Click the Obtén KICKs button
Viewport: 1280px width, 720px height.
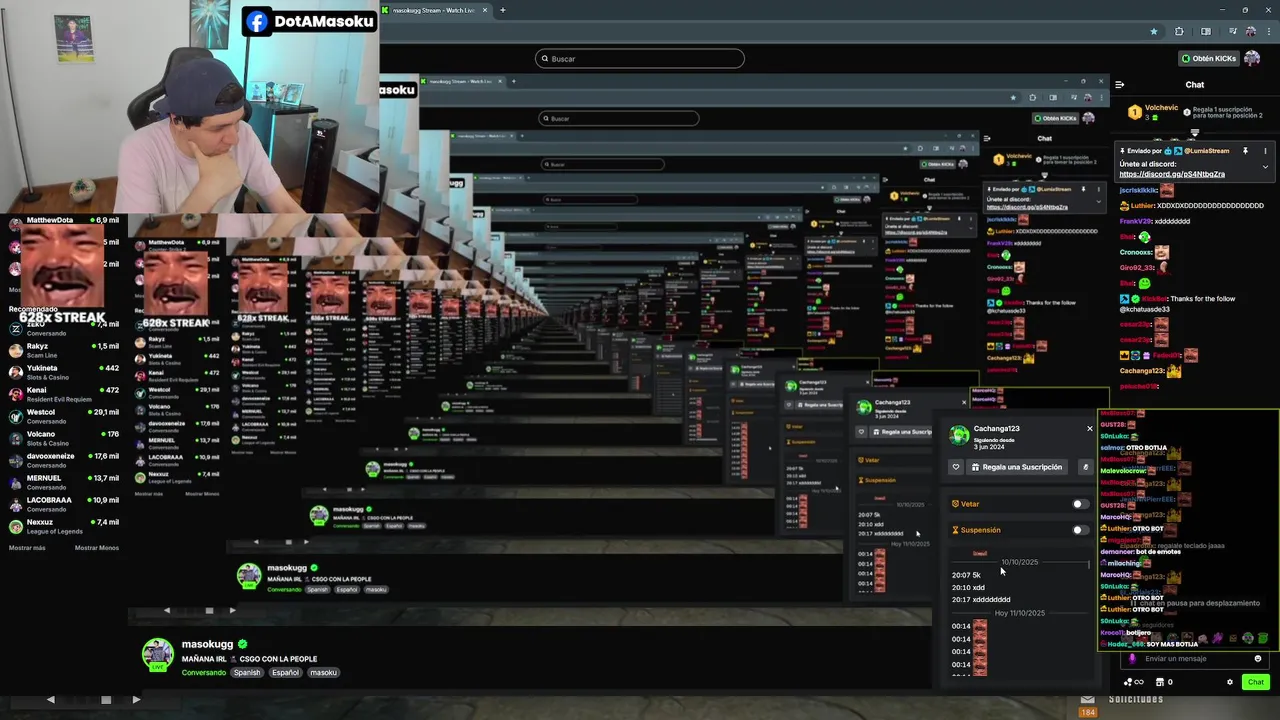[x=1208, y=58]
